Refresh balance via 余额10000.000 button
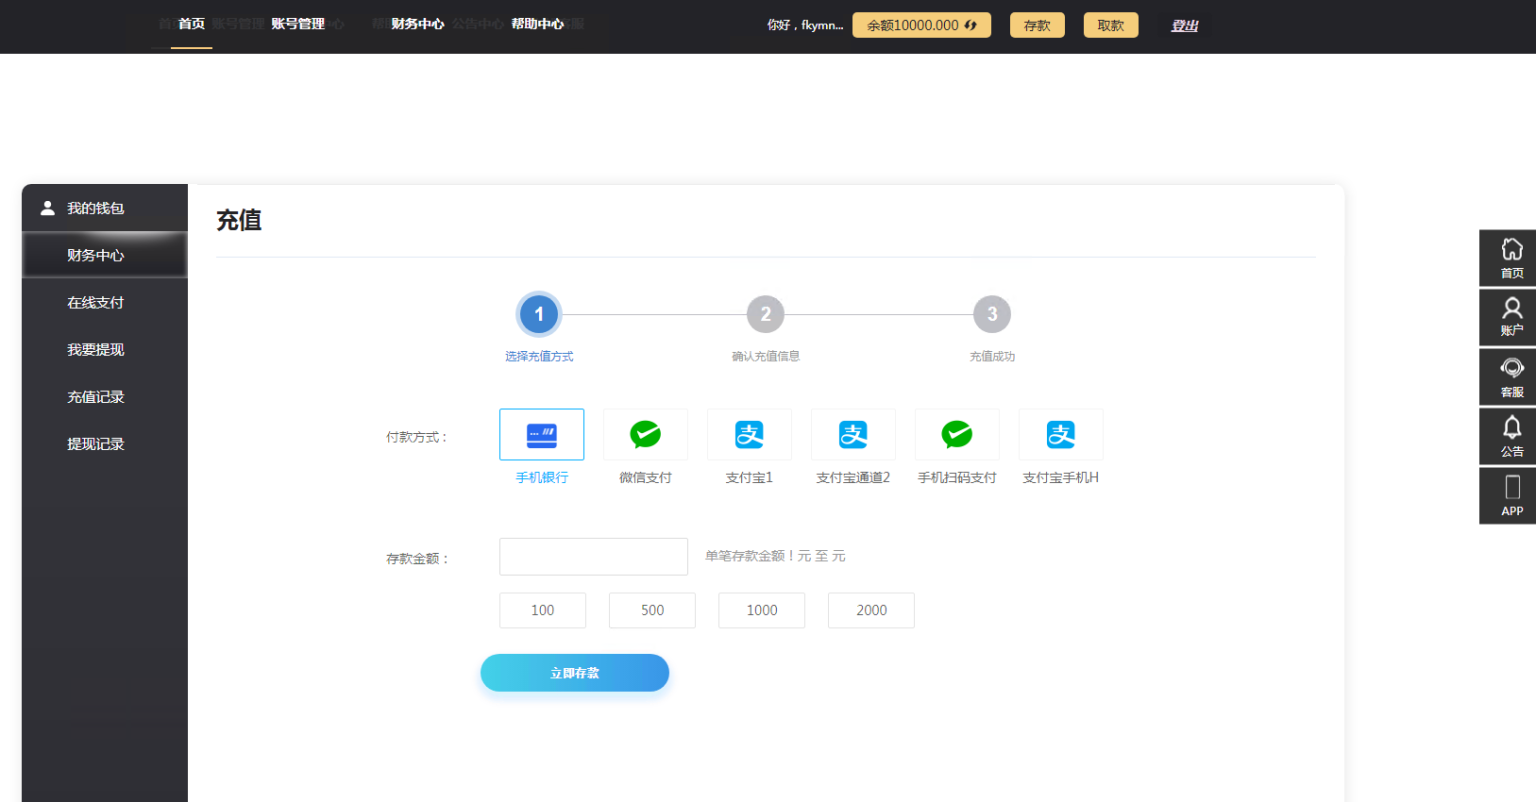Viewport: 1536px width, 802px height. pyautogui.click(x=921, y=25)
